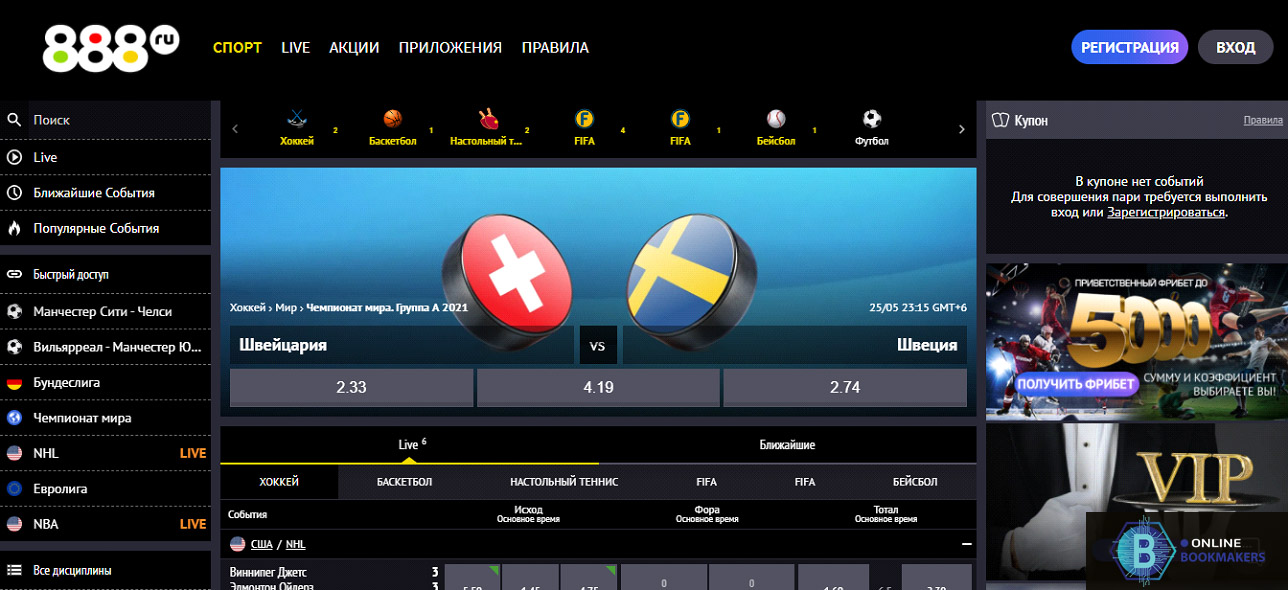Open the ПРИЛОЖЕНИЯ menu item
1288x590 pixels.
pyautogui.click(x=450, y=47)
